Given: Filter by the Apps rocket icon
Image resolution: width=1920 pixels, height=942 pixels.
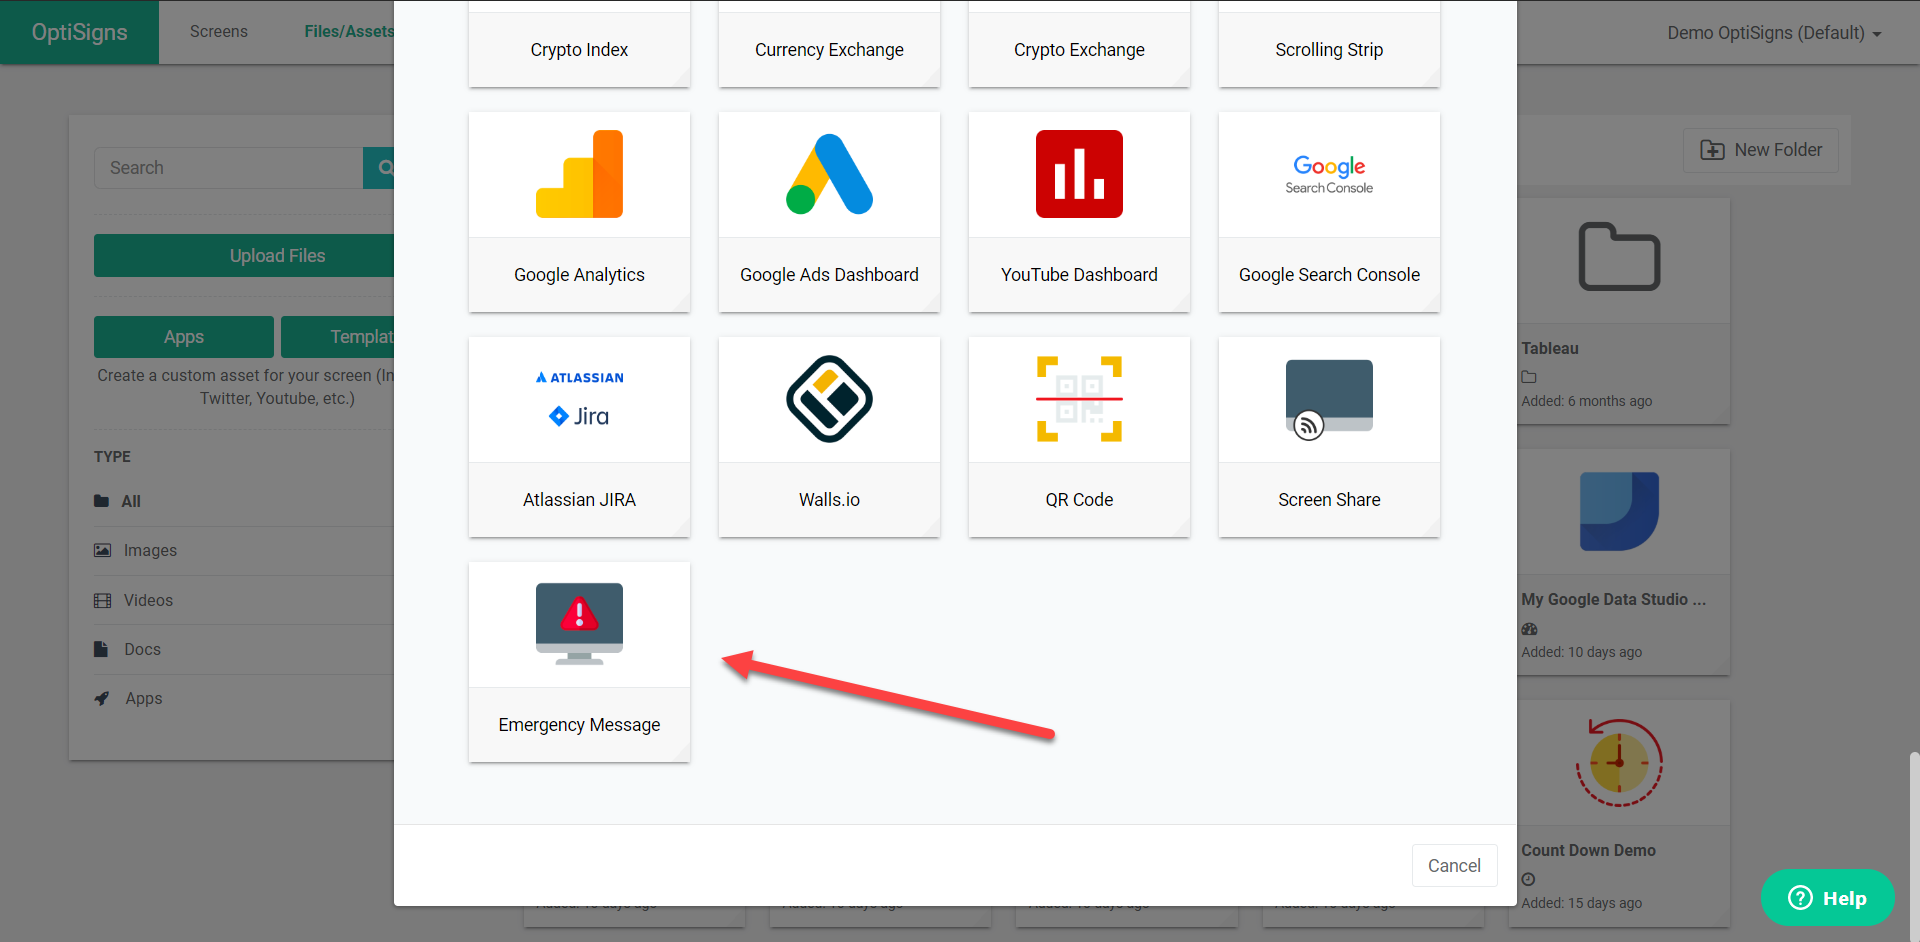Looking at the screenshot, I should click(x=102, y=698).
